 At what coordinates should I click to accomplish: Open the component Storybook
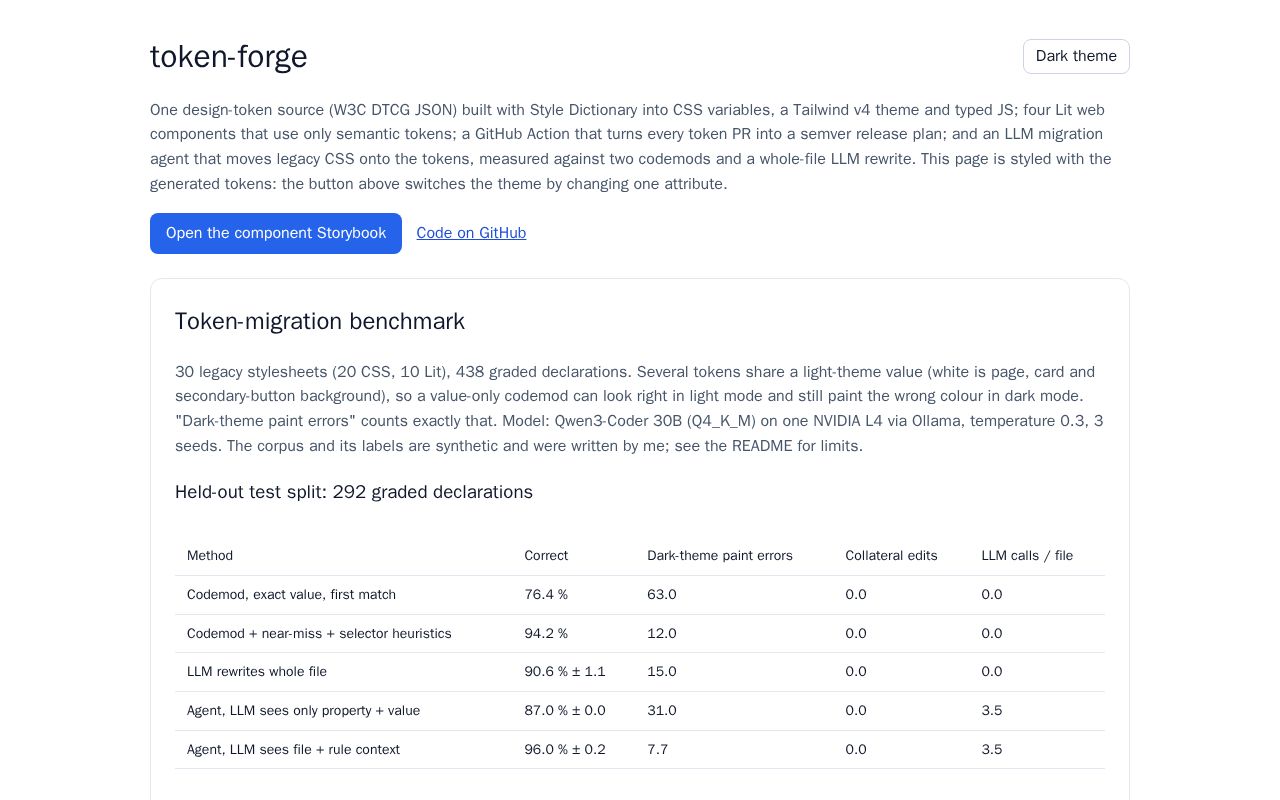276,233
